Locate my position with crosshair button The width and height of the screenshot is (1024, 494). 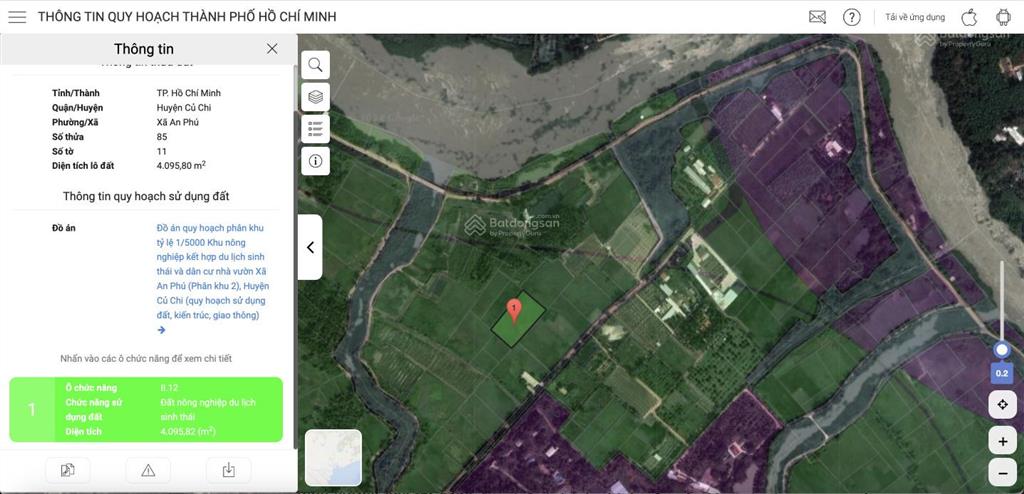pyautogui.click(x=1002, y=405)
